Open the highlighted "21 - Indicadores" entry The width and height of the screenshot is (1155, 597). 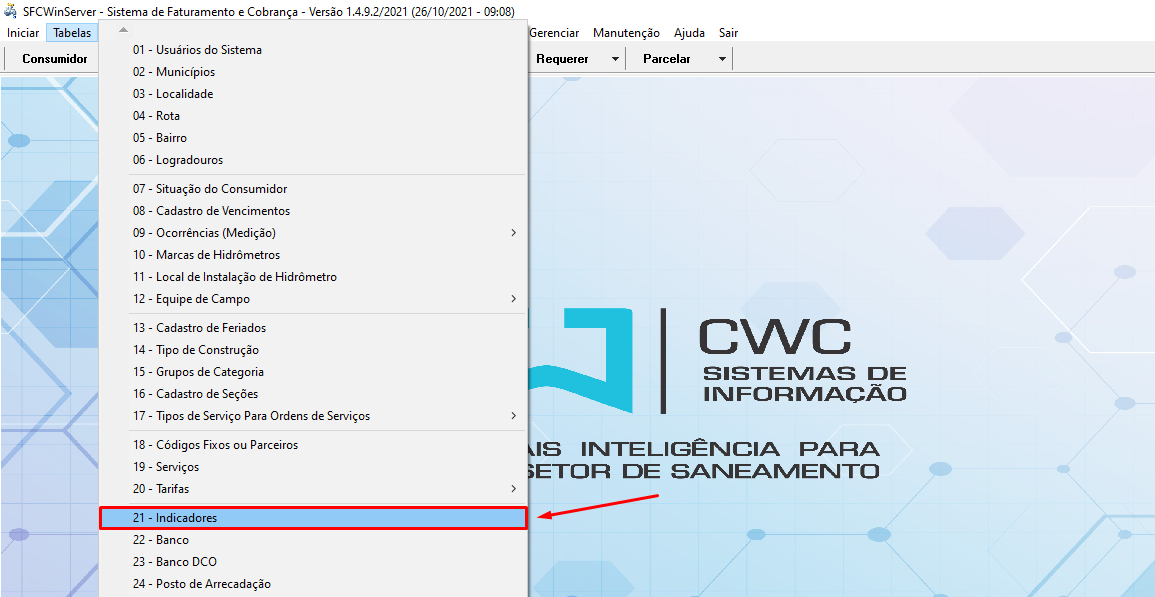(x=176, y=517)
